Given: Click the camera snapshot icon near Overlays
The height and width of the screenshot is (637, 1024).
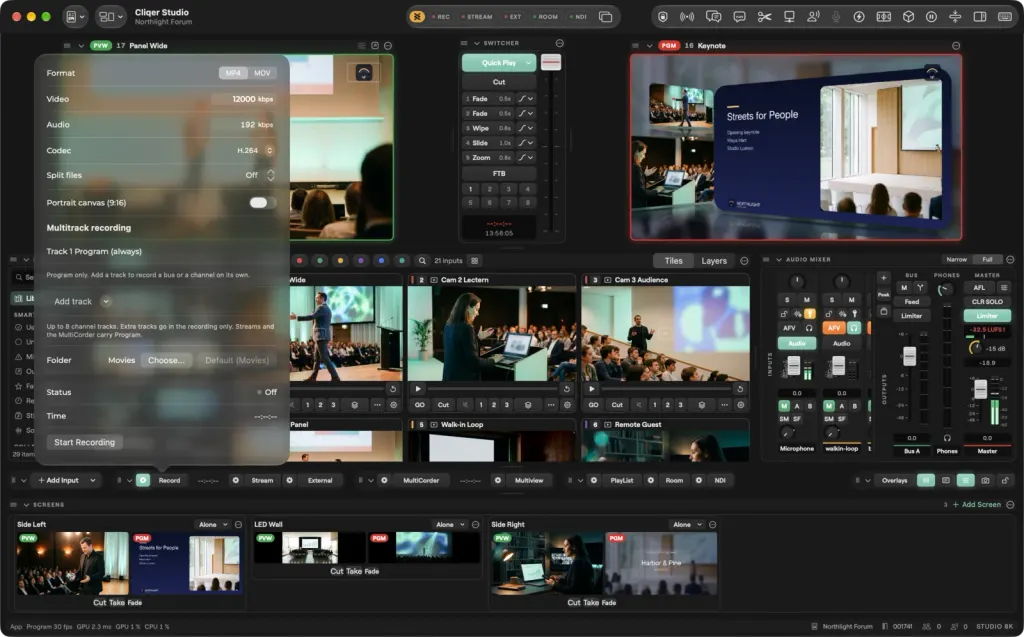Looking at the screenshot, I should pyautogui.click(x=985, y=480).
